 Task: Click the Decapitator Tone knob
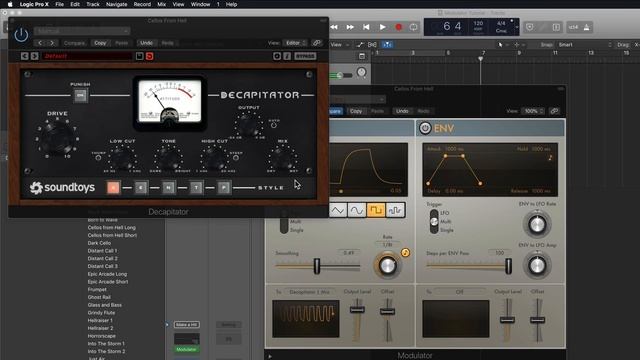(169, 158)
